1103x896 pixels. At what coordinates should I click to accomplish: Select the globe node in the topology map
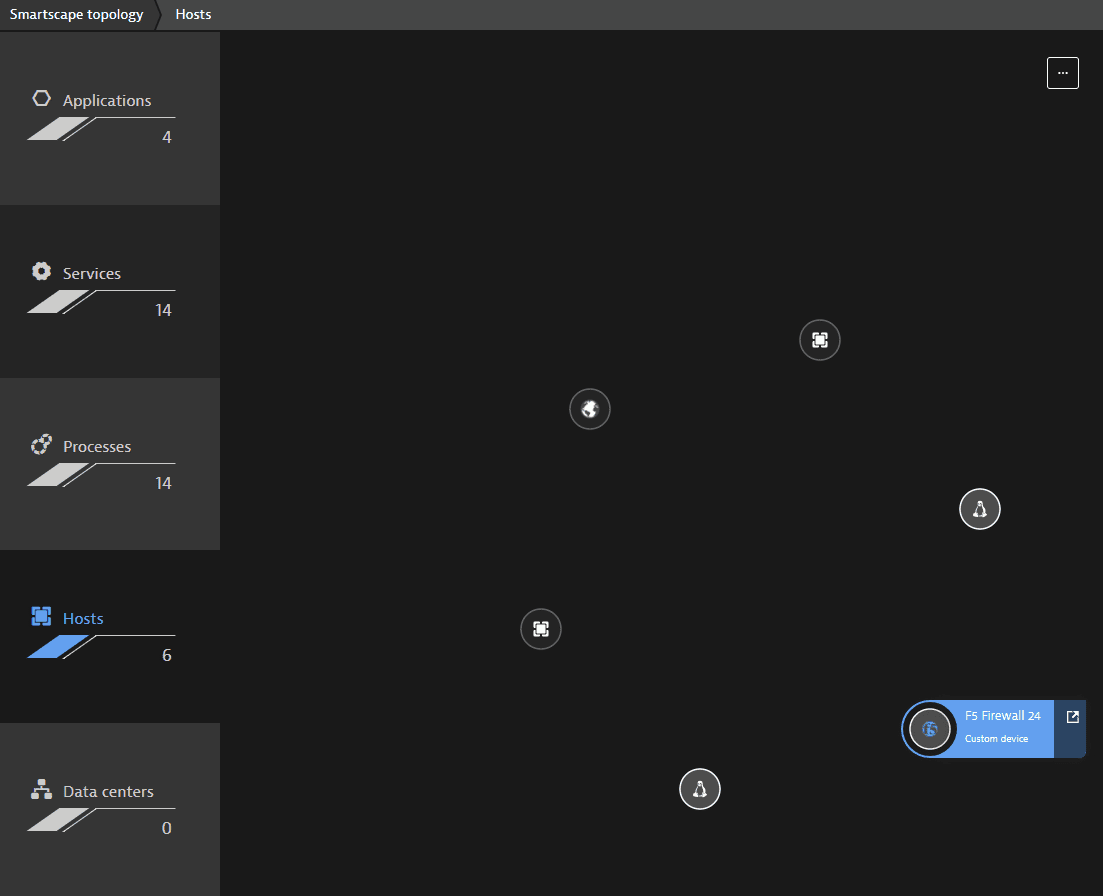click(589, 408)
